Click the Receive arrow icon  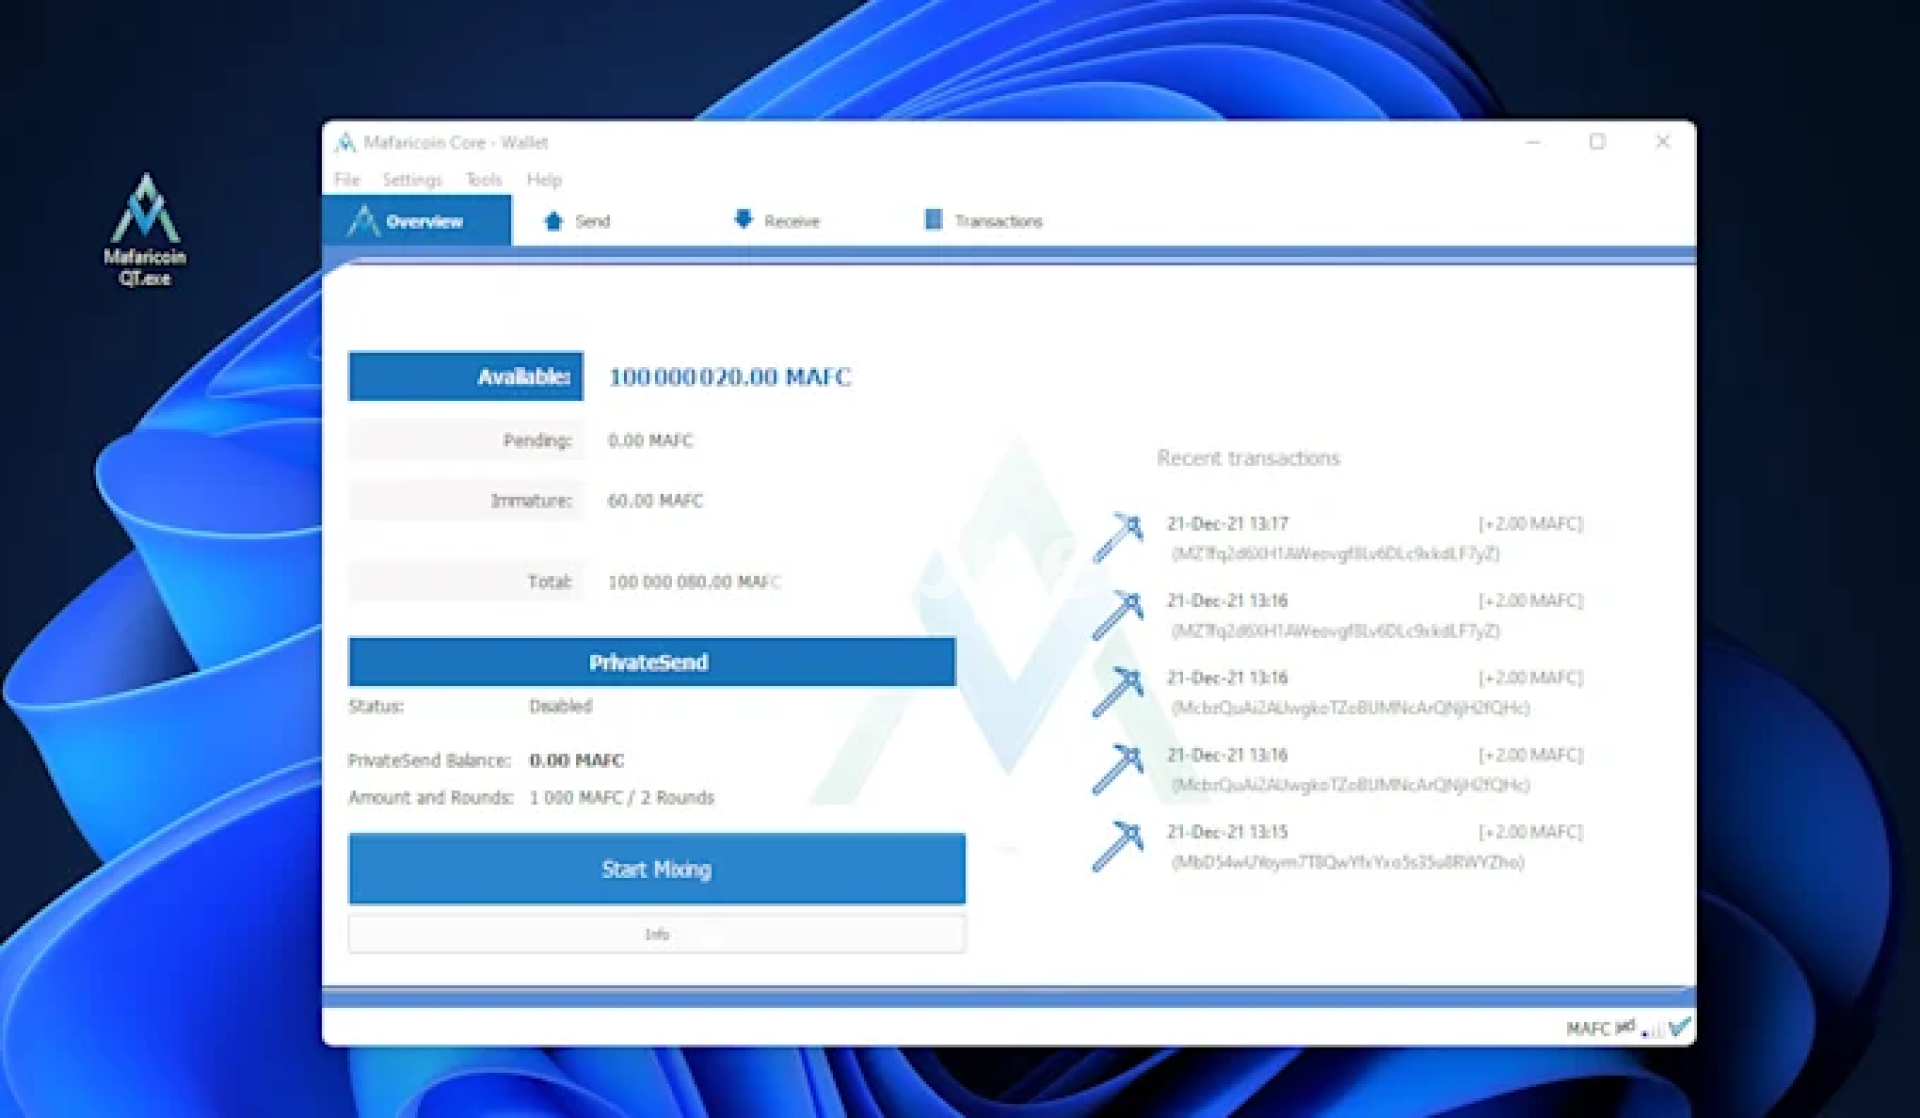coord(743,219)
